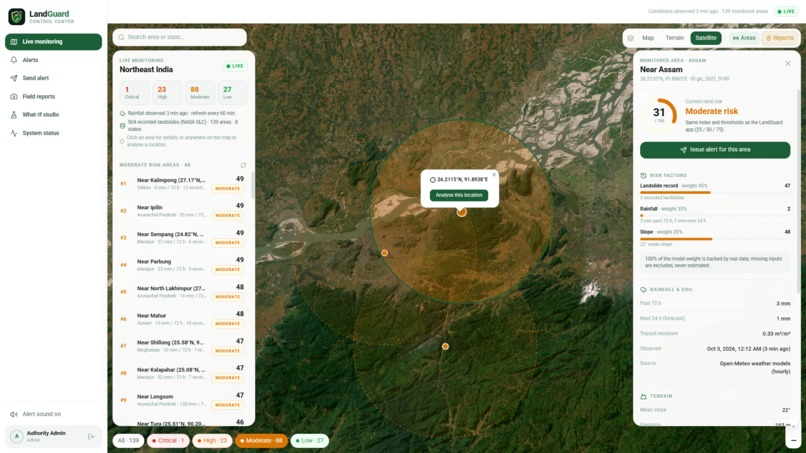Click the orange marker south on the map
The height and width of the screenshot is (453, 806).
[445, 347]
